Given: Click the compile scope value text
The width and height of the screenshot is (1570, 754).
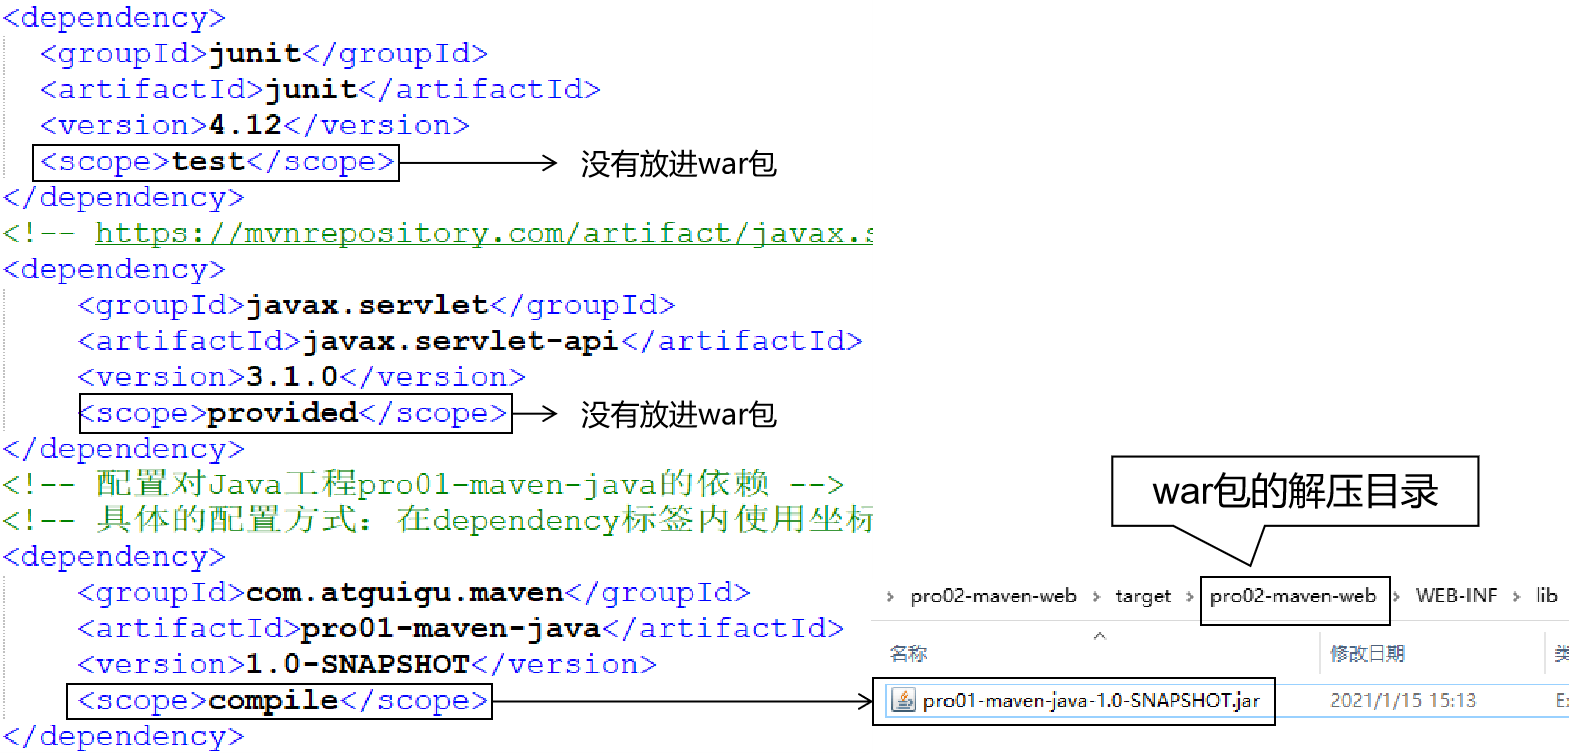Looking at the screenshot, I should click(x=273, y=700).
